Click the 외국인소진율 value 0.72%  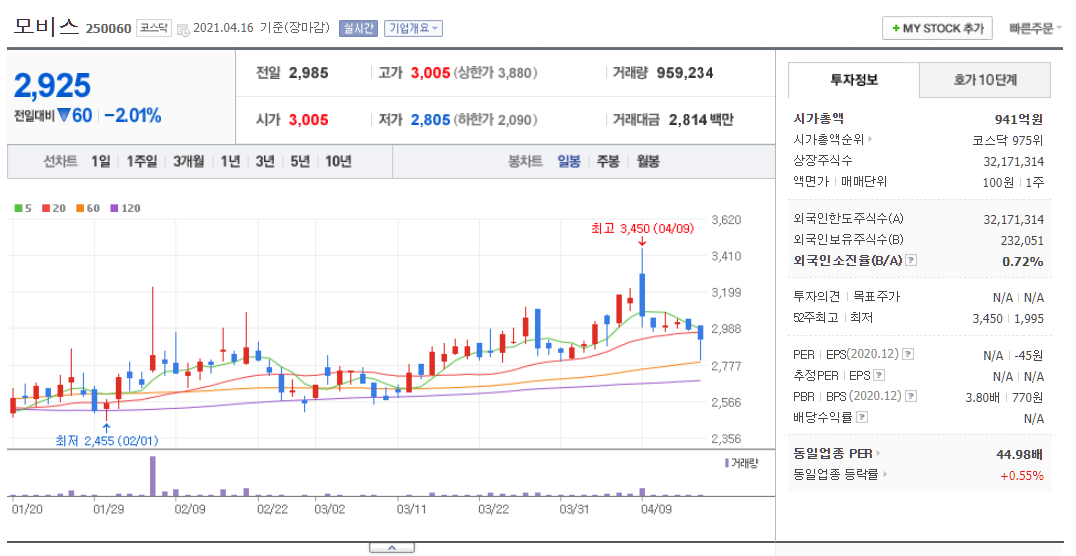tap(1022, 261)
